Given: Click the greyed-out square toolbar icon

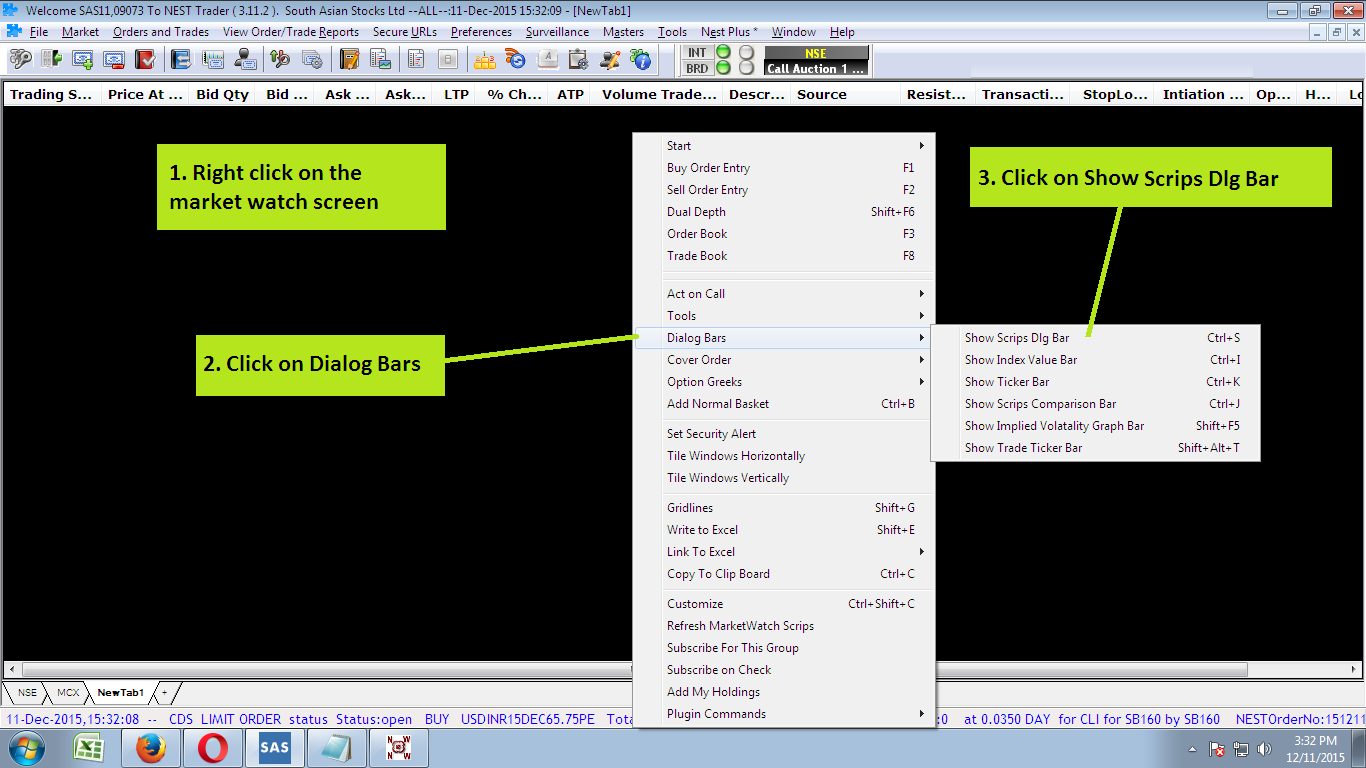Looking at the screenshot, I should pyautogui.click(x=447, y=60).
